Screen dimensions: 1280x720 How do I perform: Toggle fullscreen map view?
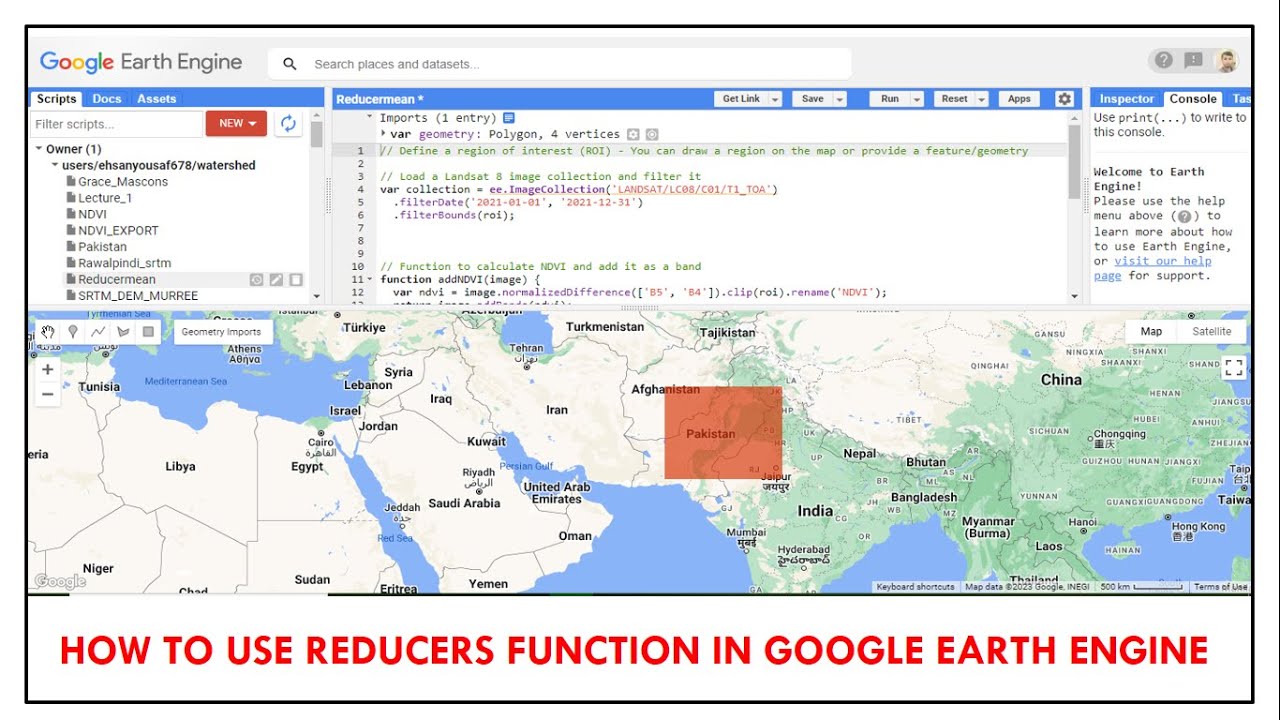point(1233,368)
